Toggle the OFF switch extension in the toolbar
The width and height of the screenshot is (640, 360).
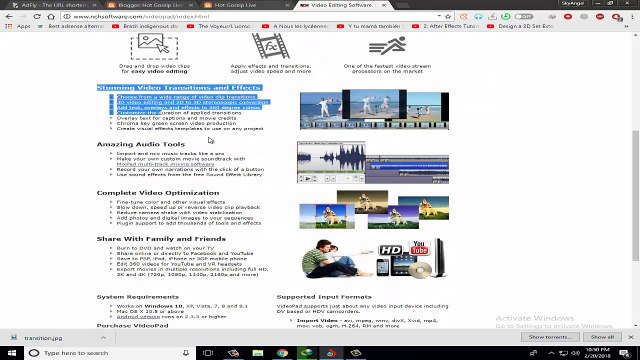524,16
